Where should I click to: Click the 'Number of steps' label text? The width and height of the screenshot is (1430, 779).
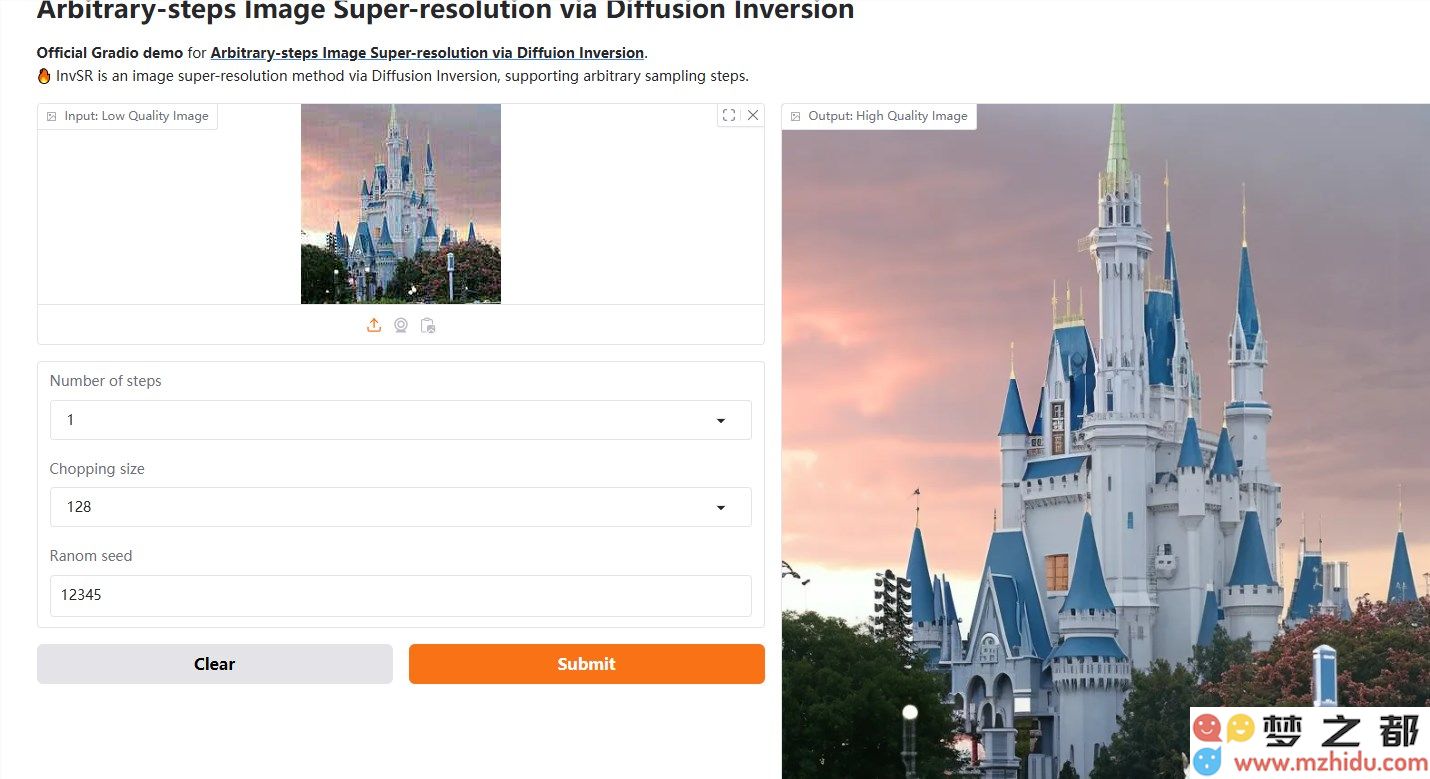(x=105, y=381)
